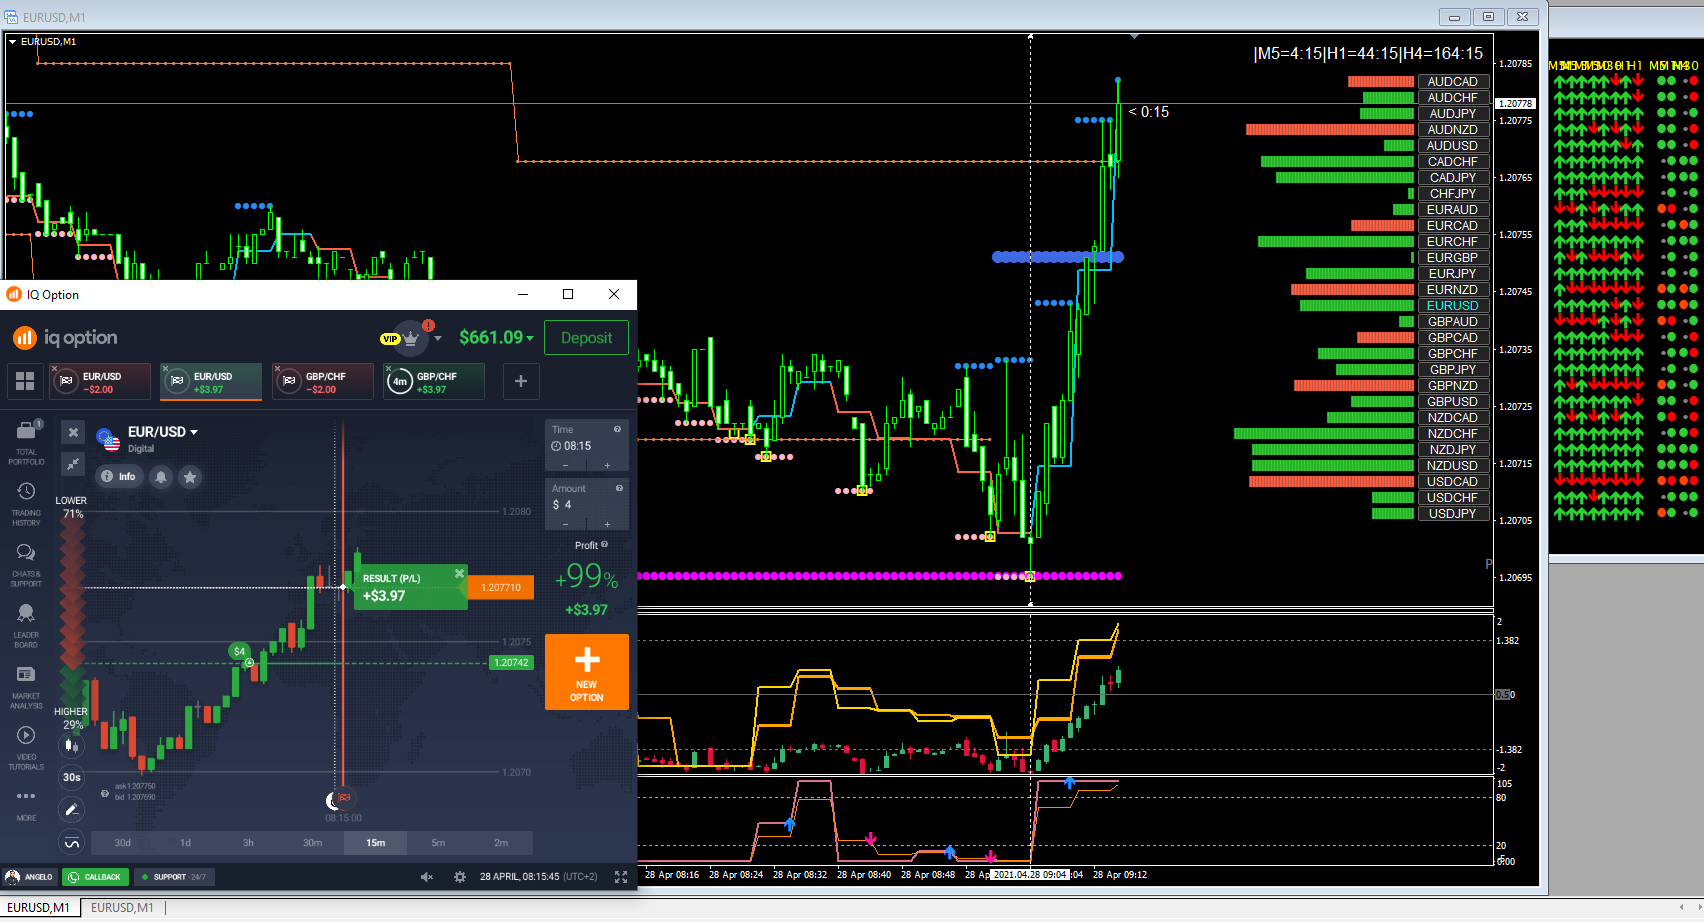The height and width of the screenshot is (922, 1704).
Task: Toggle sound mute in IQ Option
Action: tap(427, 877)
